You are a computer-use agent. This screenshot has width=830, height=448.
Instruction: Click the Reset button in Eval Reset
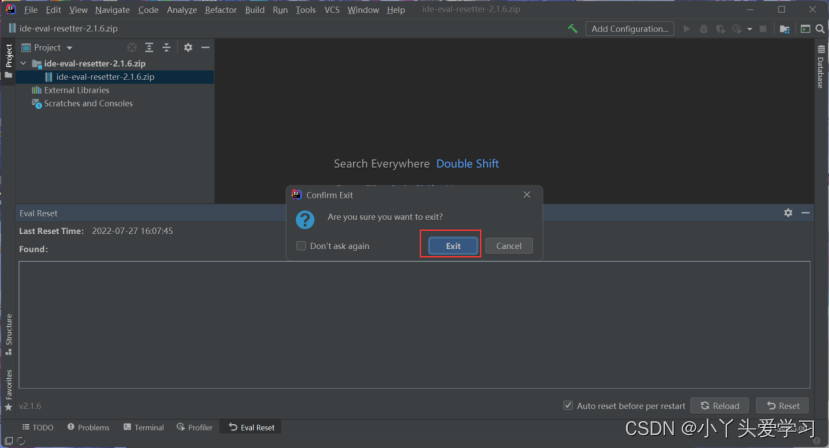(x=783, y=406)
